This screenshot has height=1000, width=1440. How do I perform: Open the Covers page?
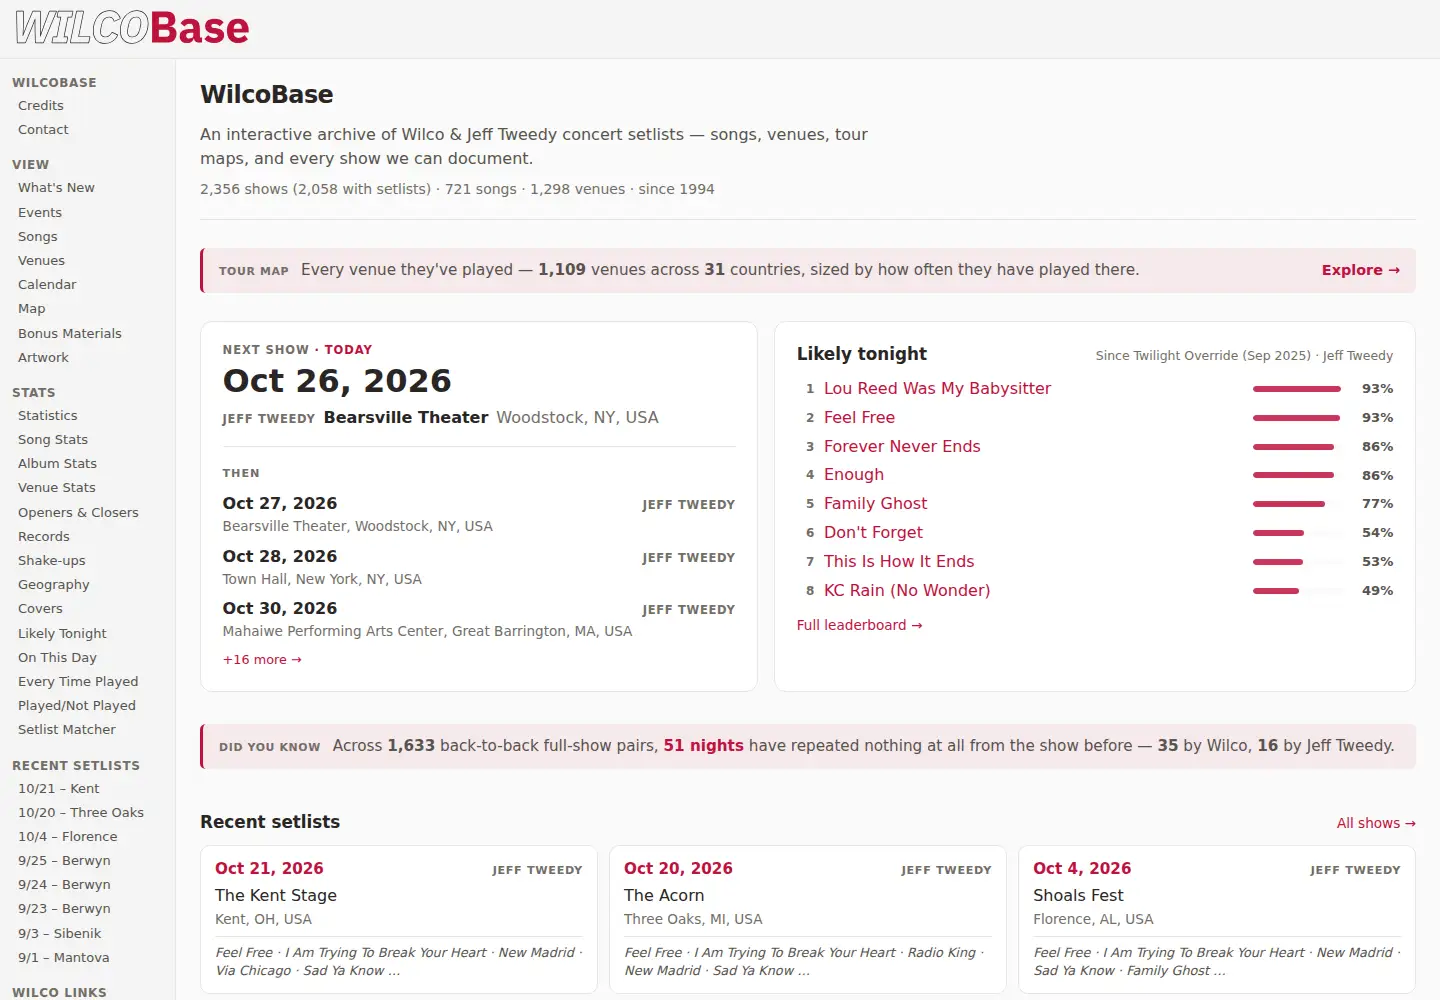tap(40, 609)
